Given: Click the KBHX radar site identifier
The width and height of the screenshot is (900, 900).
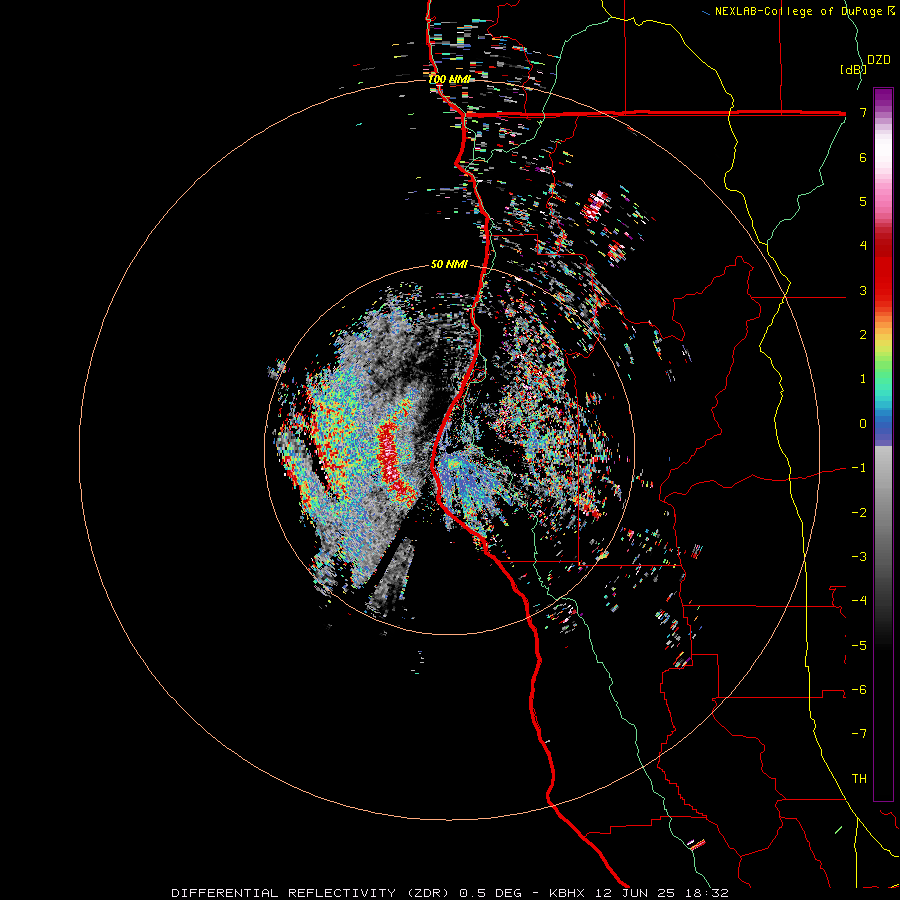Looking at the screenshot, I should (x=567, y=893).
